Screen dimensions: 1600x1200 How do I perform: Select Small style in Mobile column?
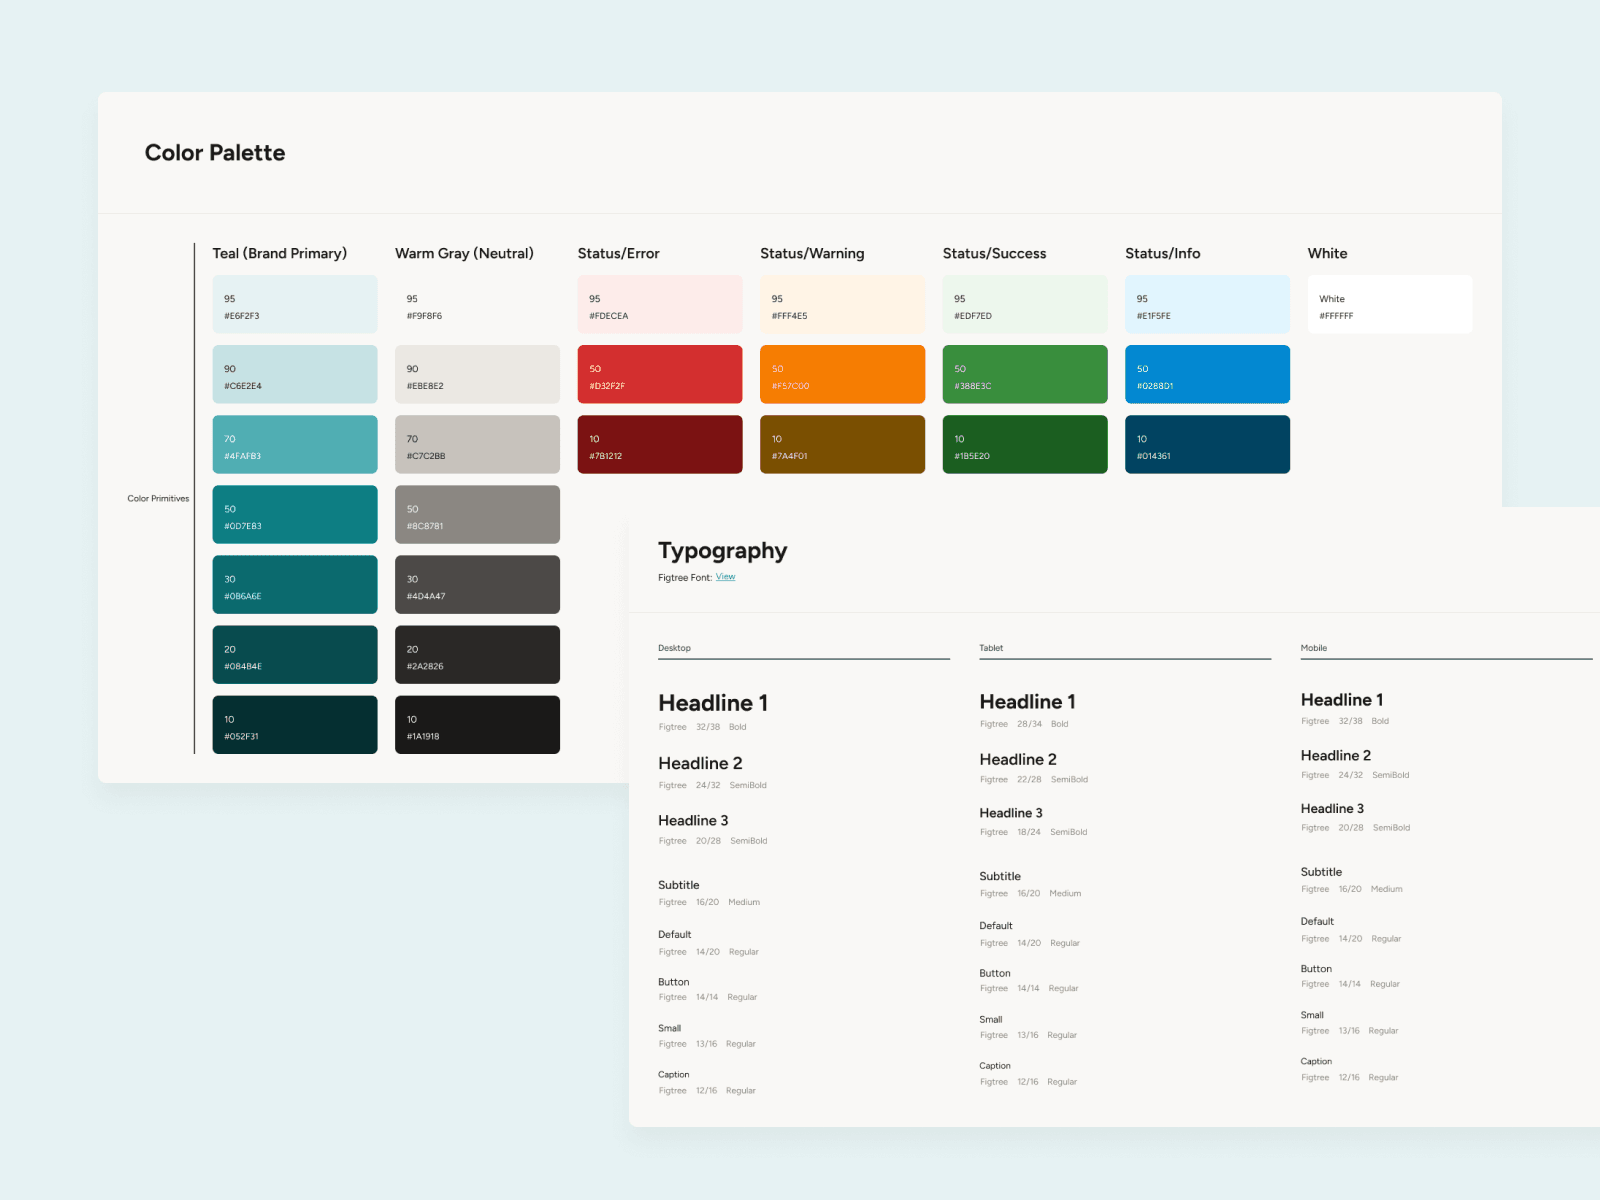click(x=1311, y=1015)
